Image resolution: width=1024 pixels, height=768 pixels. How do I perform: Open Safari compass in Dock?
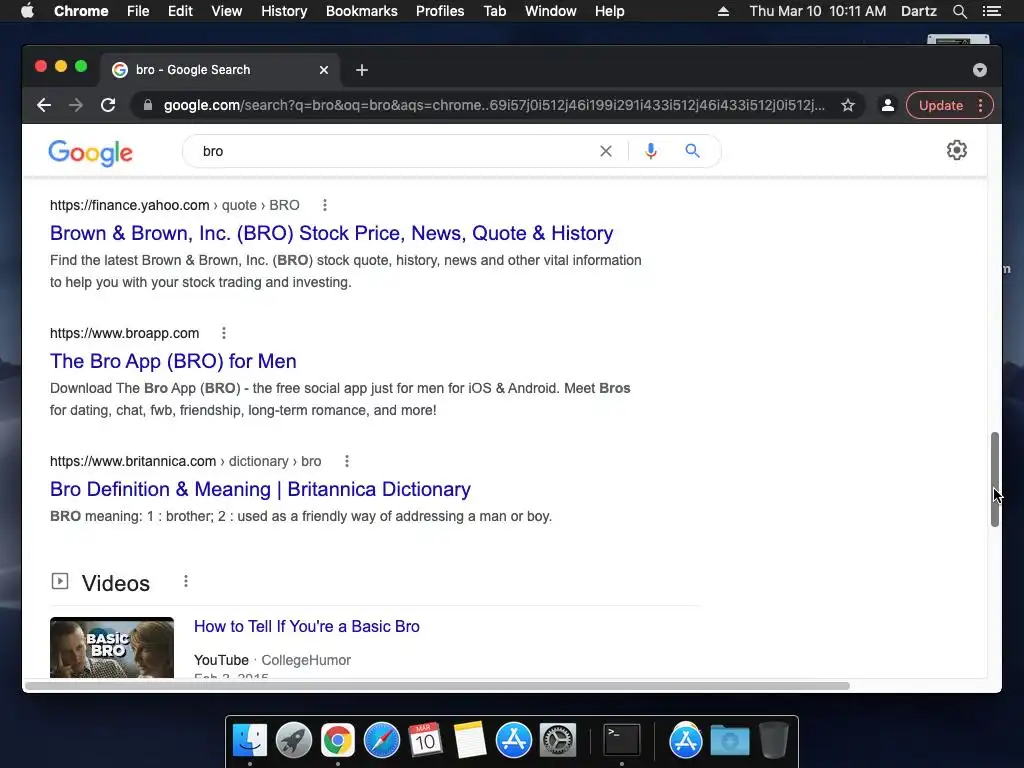381,741
